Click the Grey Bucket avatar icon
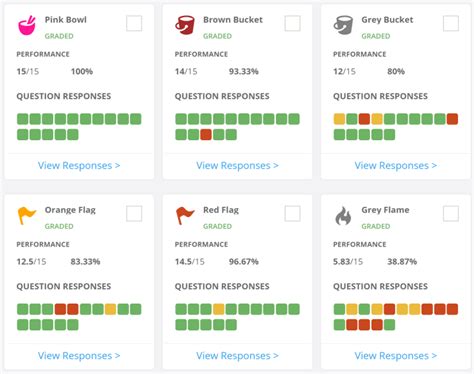The width and height of the screenshot is (474, 374). click(343, 25)
